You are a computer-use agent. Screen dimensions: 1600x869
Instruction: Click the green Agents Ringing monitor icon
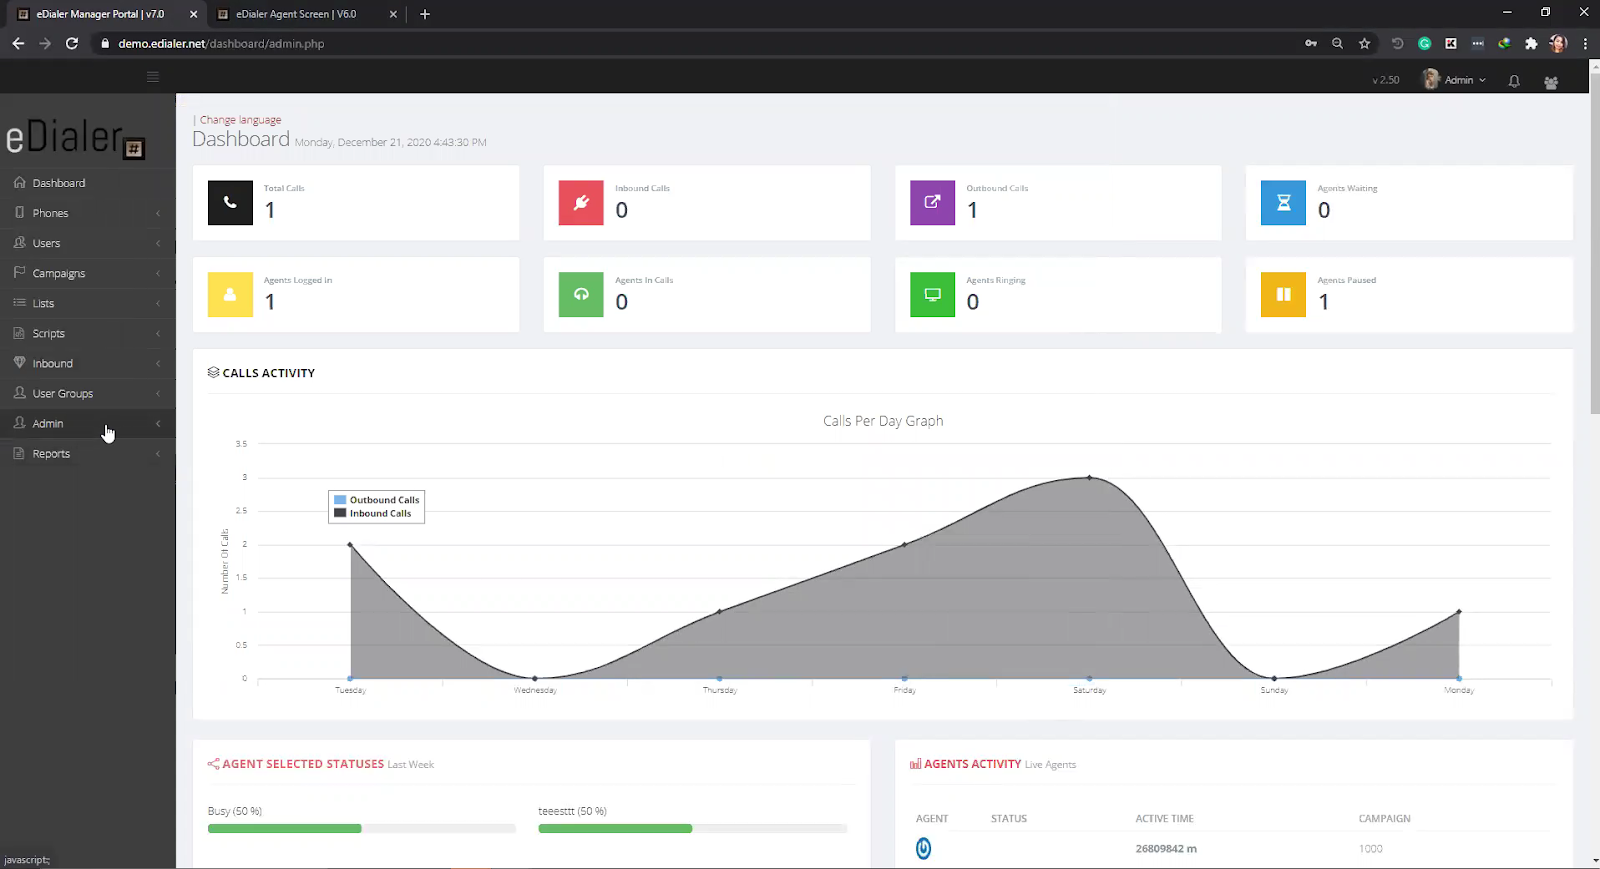932,295
